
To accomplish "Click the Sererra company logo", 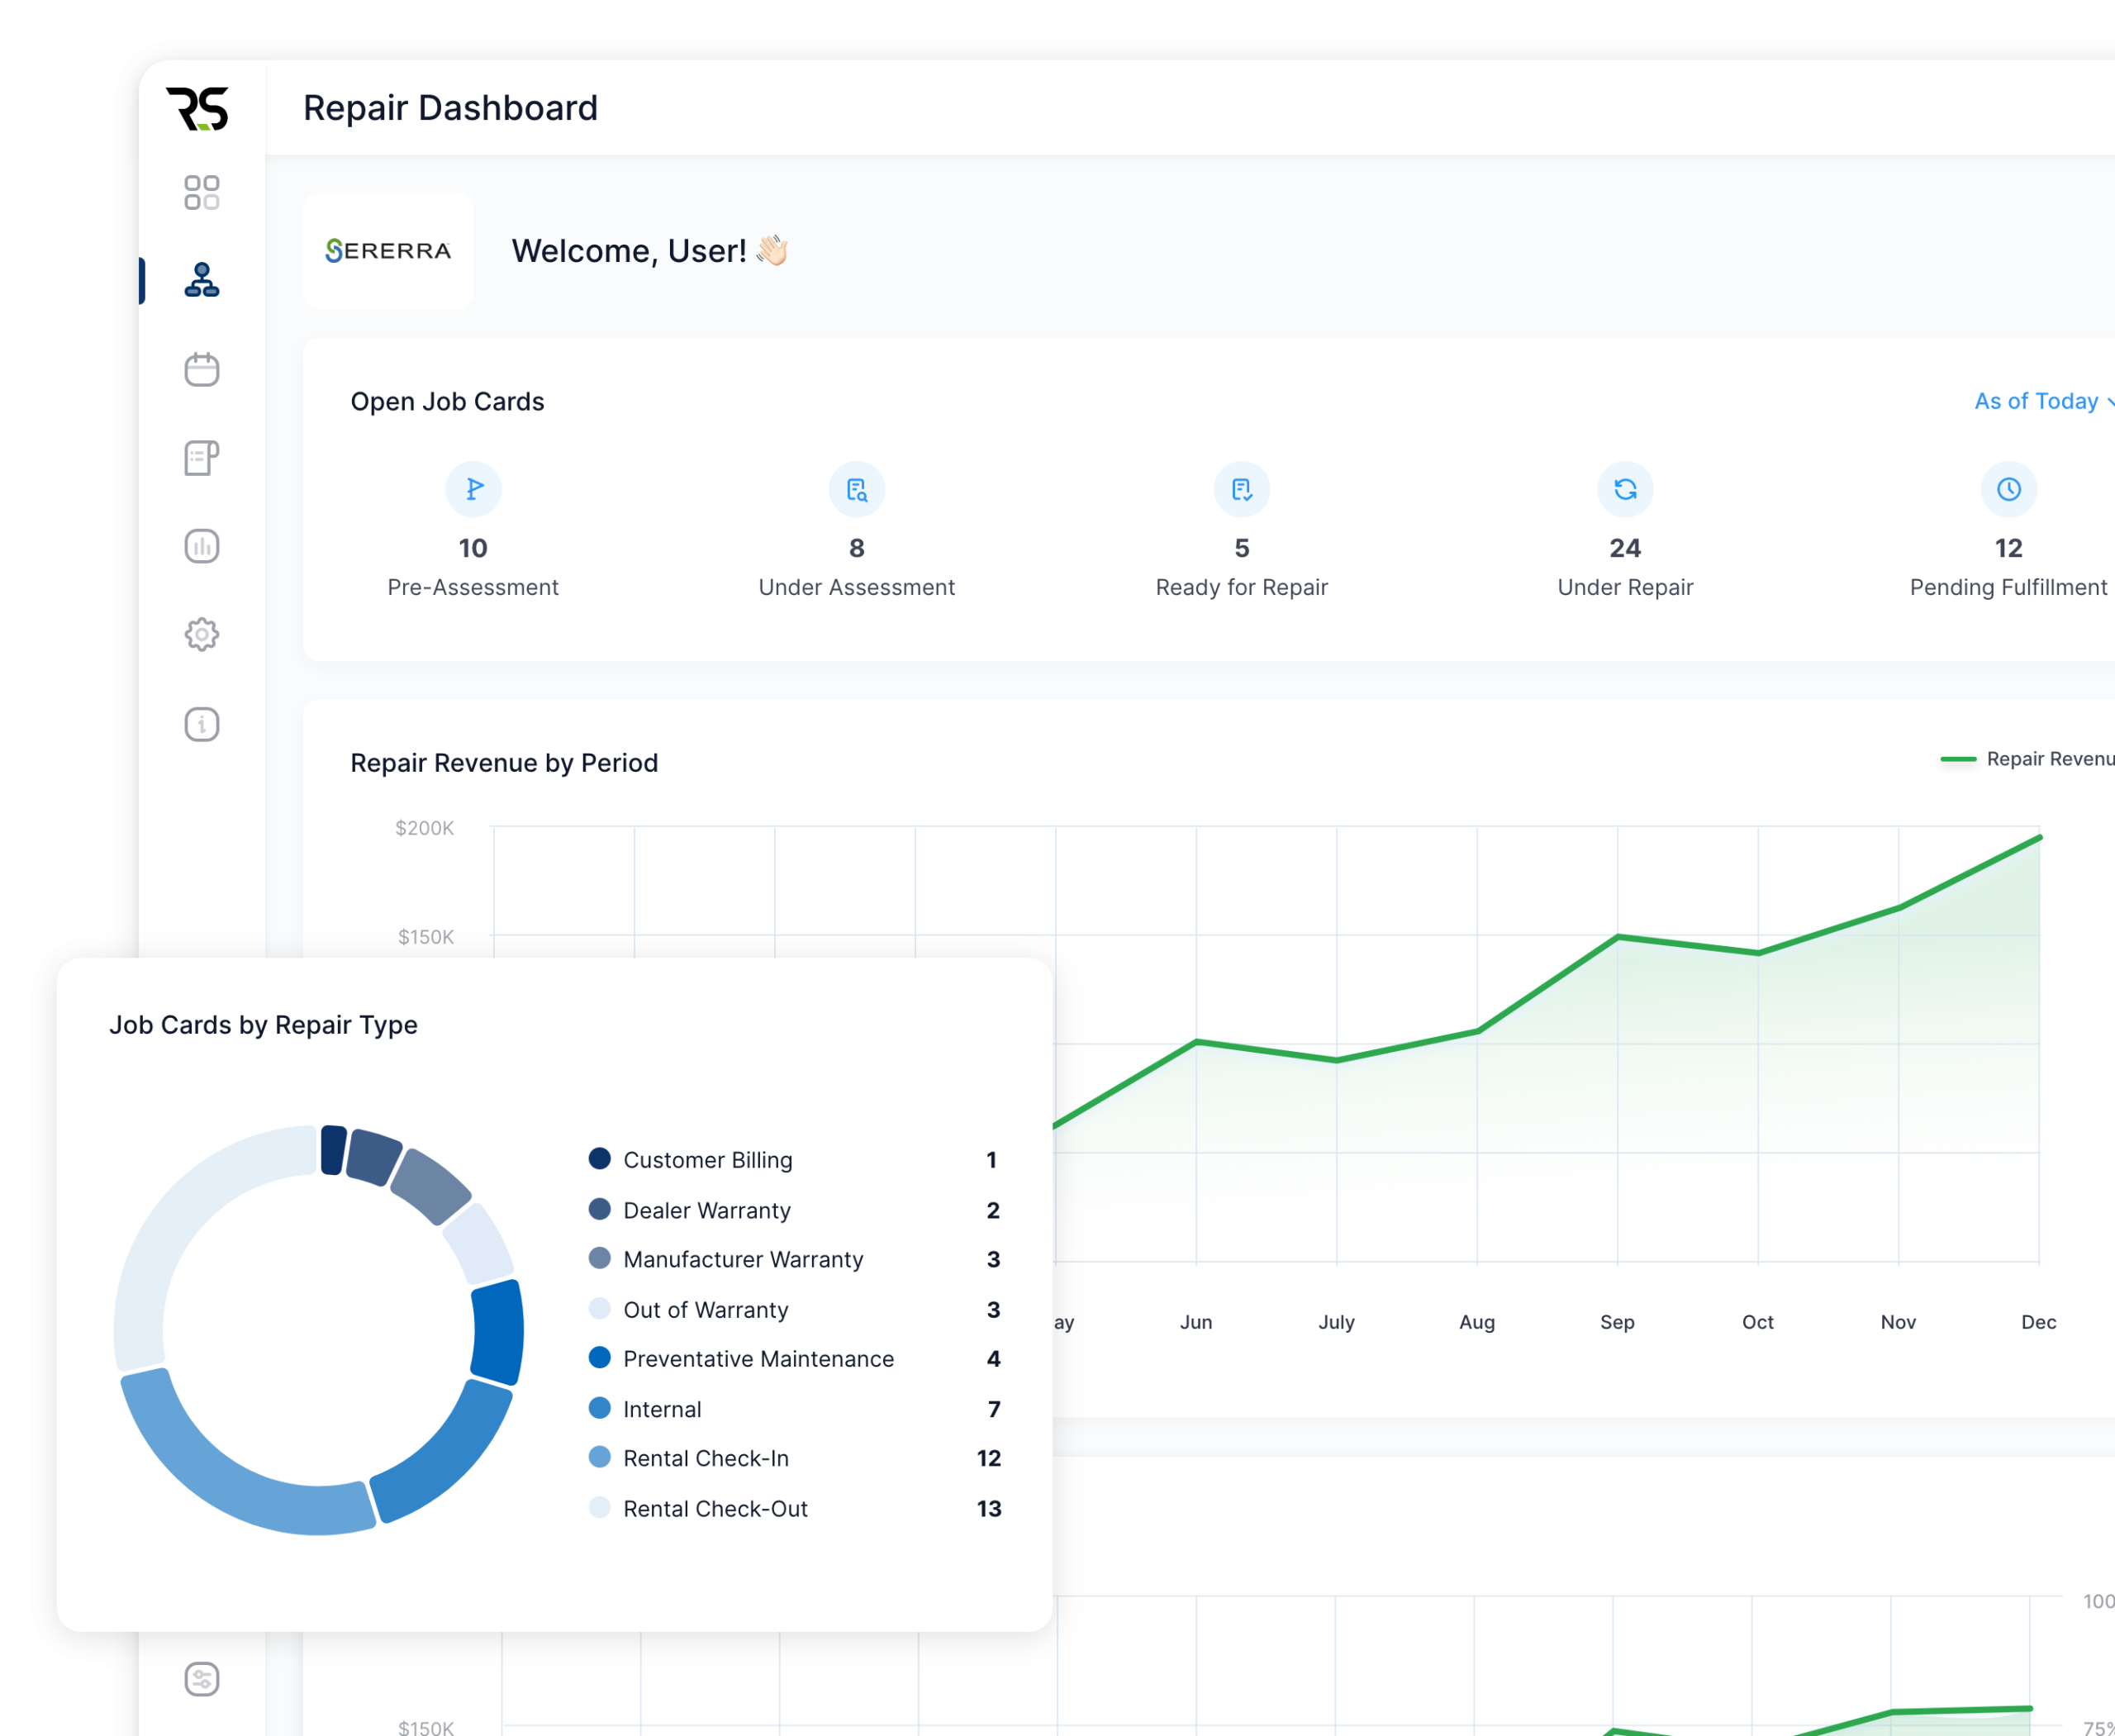I will tap(388, 250).
